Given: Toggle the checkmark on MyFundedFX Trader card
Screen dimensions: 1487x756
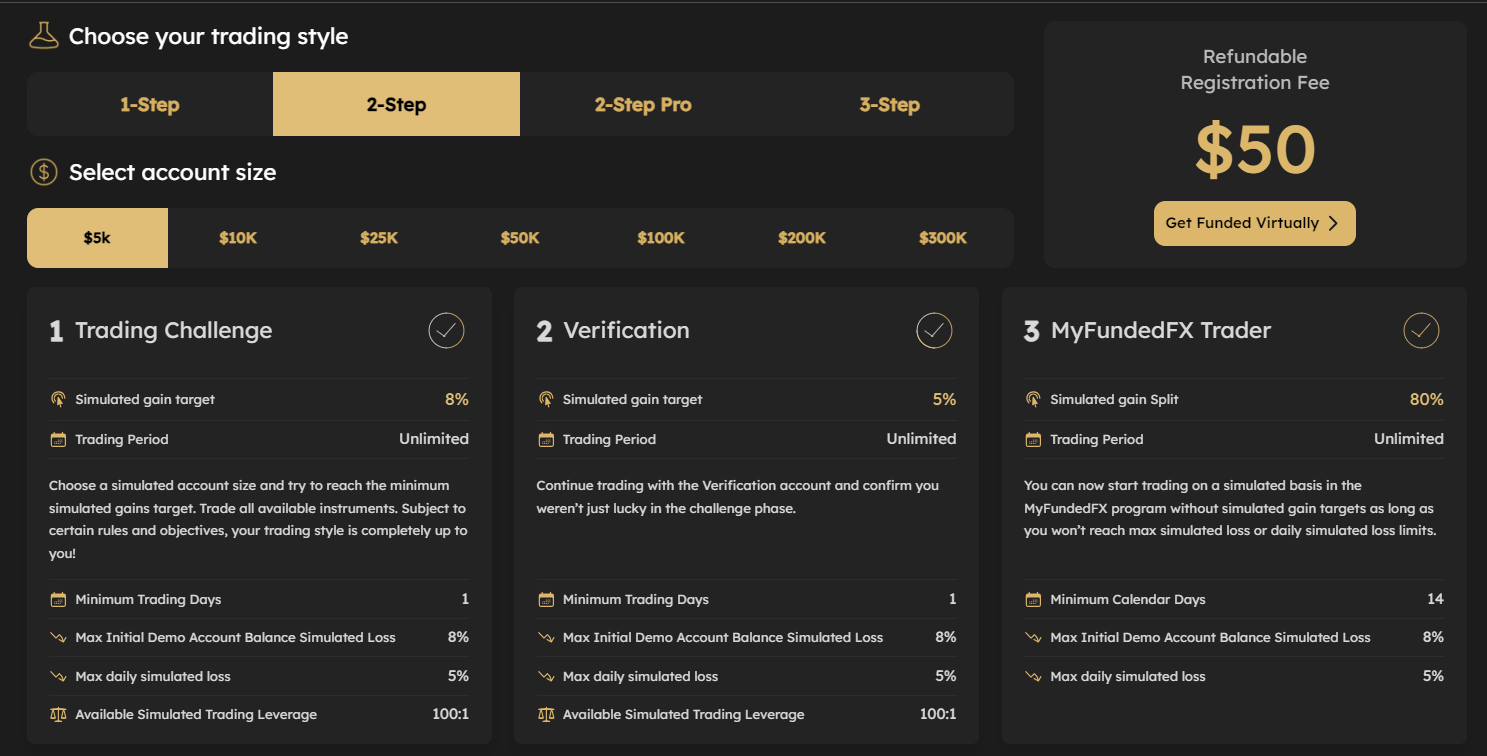Looking at the screenshot, I should click(1421, 330).
